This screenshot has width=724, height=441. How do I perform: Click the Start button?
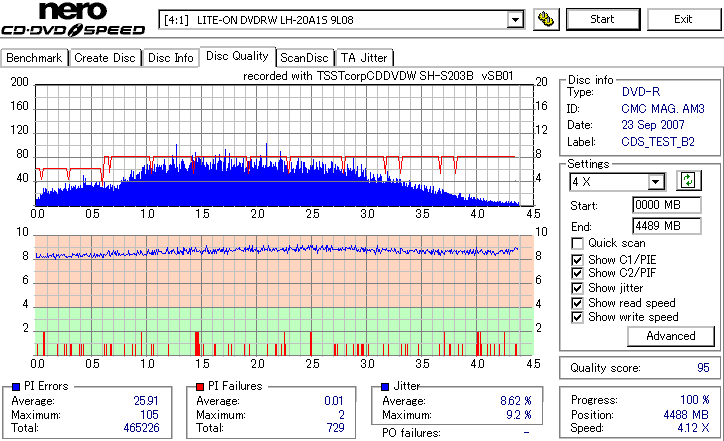click(x=603, y=19)
